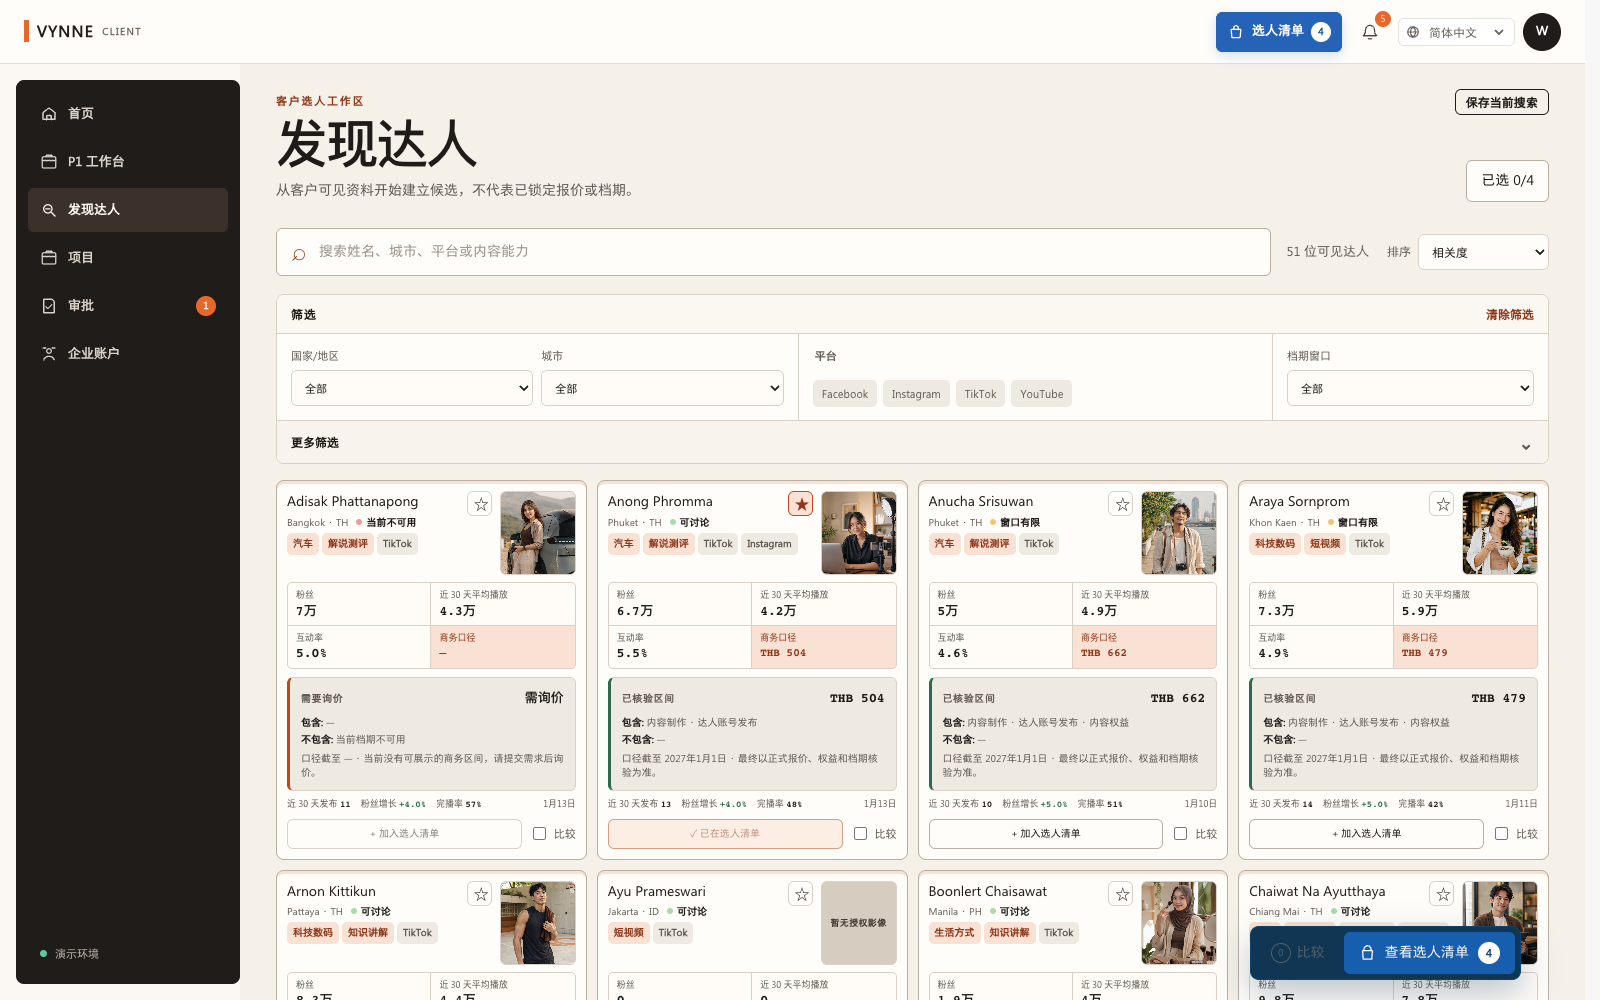
Task: Click the globe language icon
Action: point(1413,32)
